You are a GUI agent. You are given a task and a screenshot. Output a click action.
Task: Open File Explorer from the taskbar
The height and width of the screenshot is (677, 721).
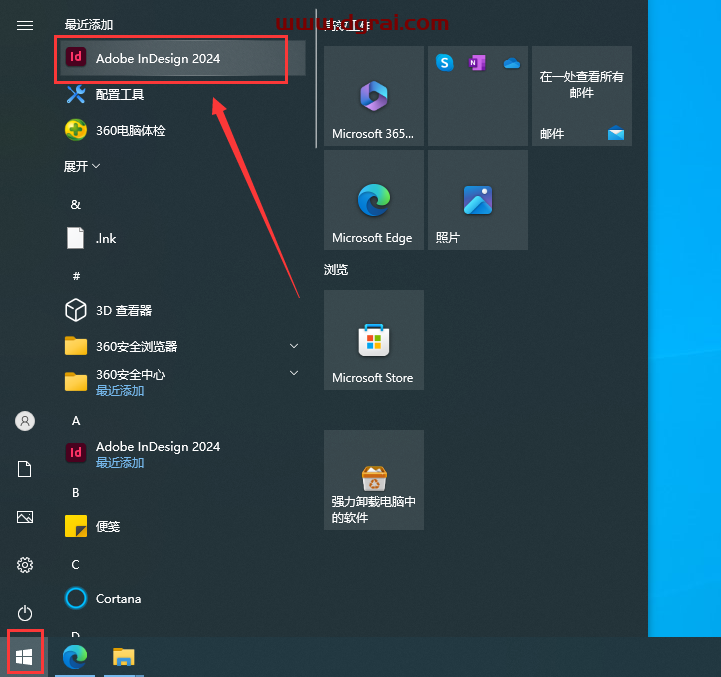124,657
